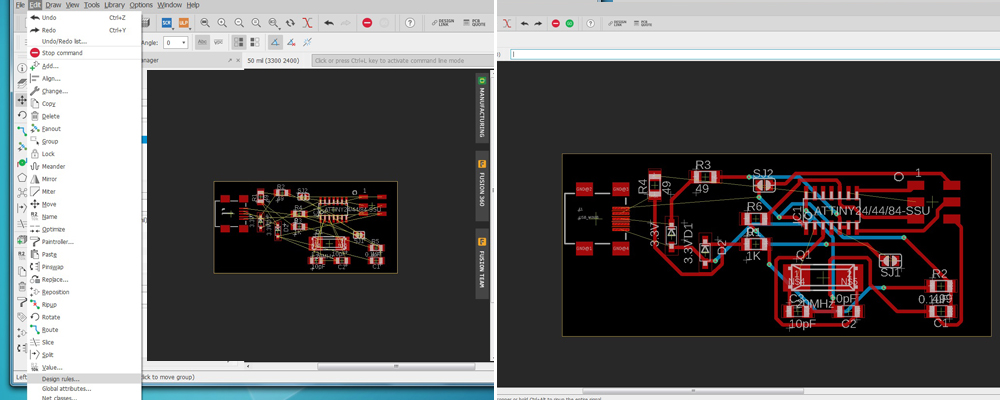The image size is (1000, 400).
Task: Click the ULP program icon
Action: coord(183,23)
